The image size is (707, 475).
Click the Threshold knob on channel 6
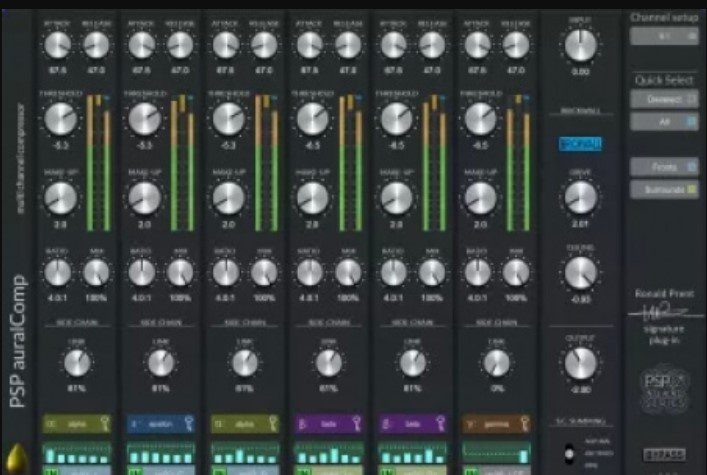pyautogui.click(x=480, y=119)
